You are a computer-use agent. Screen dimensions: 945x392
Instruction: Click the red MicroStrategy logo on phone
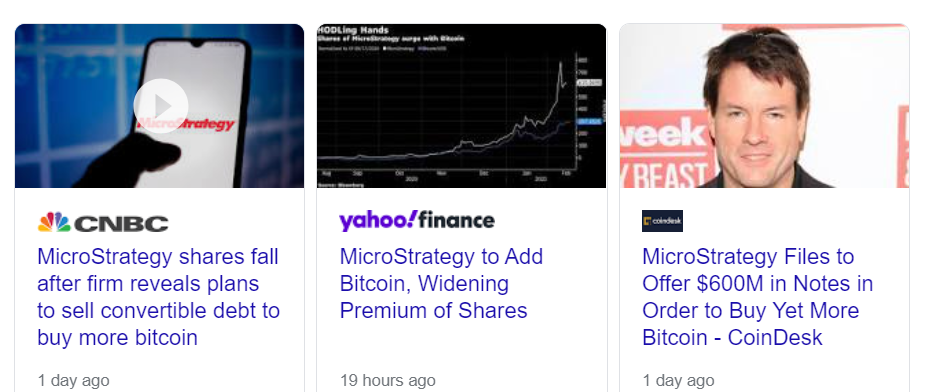(x=186, y=124)
